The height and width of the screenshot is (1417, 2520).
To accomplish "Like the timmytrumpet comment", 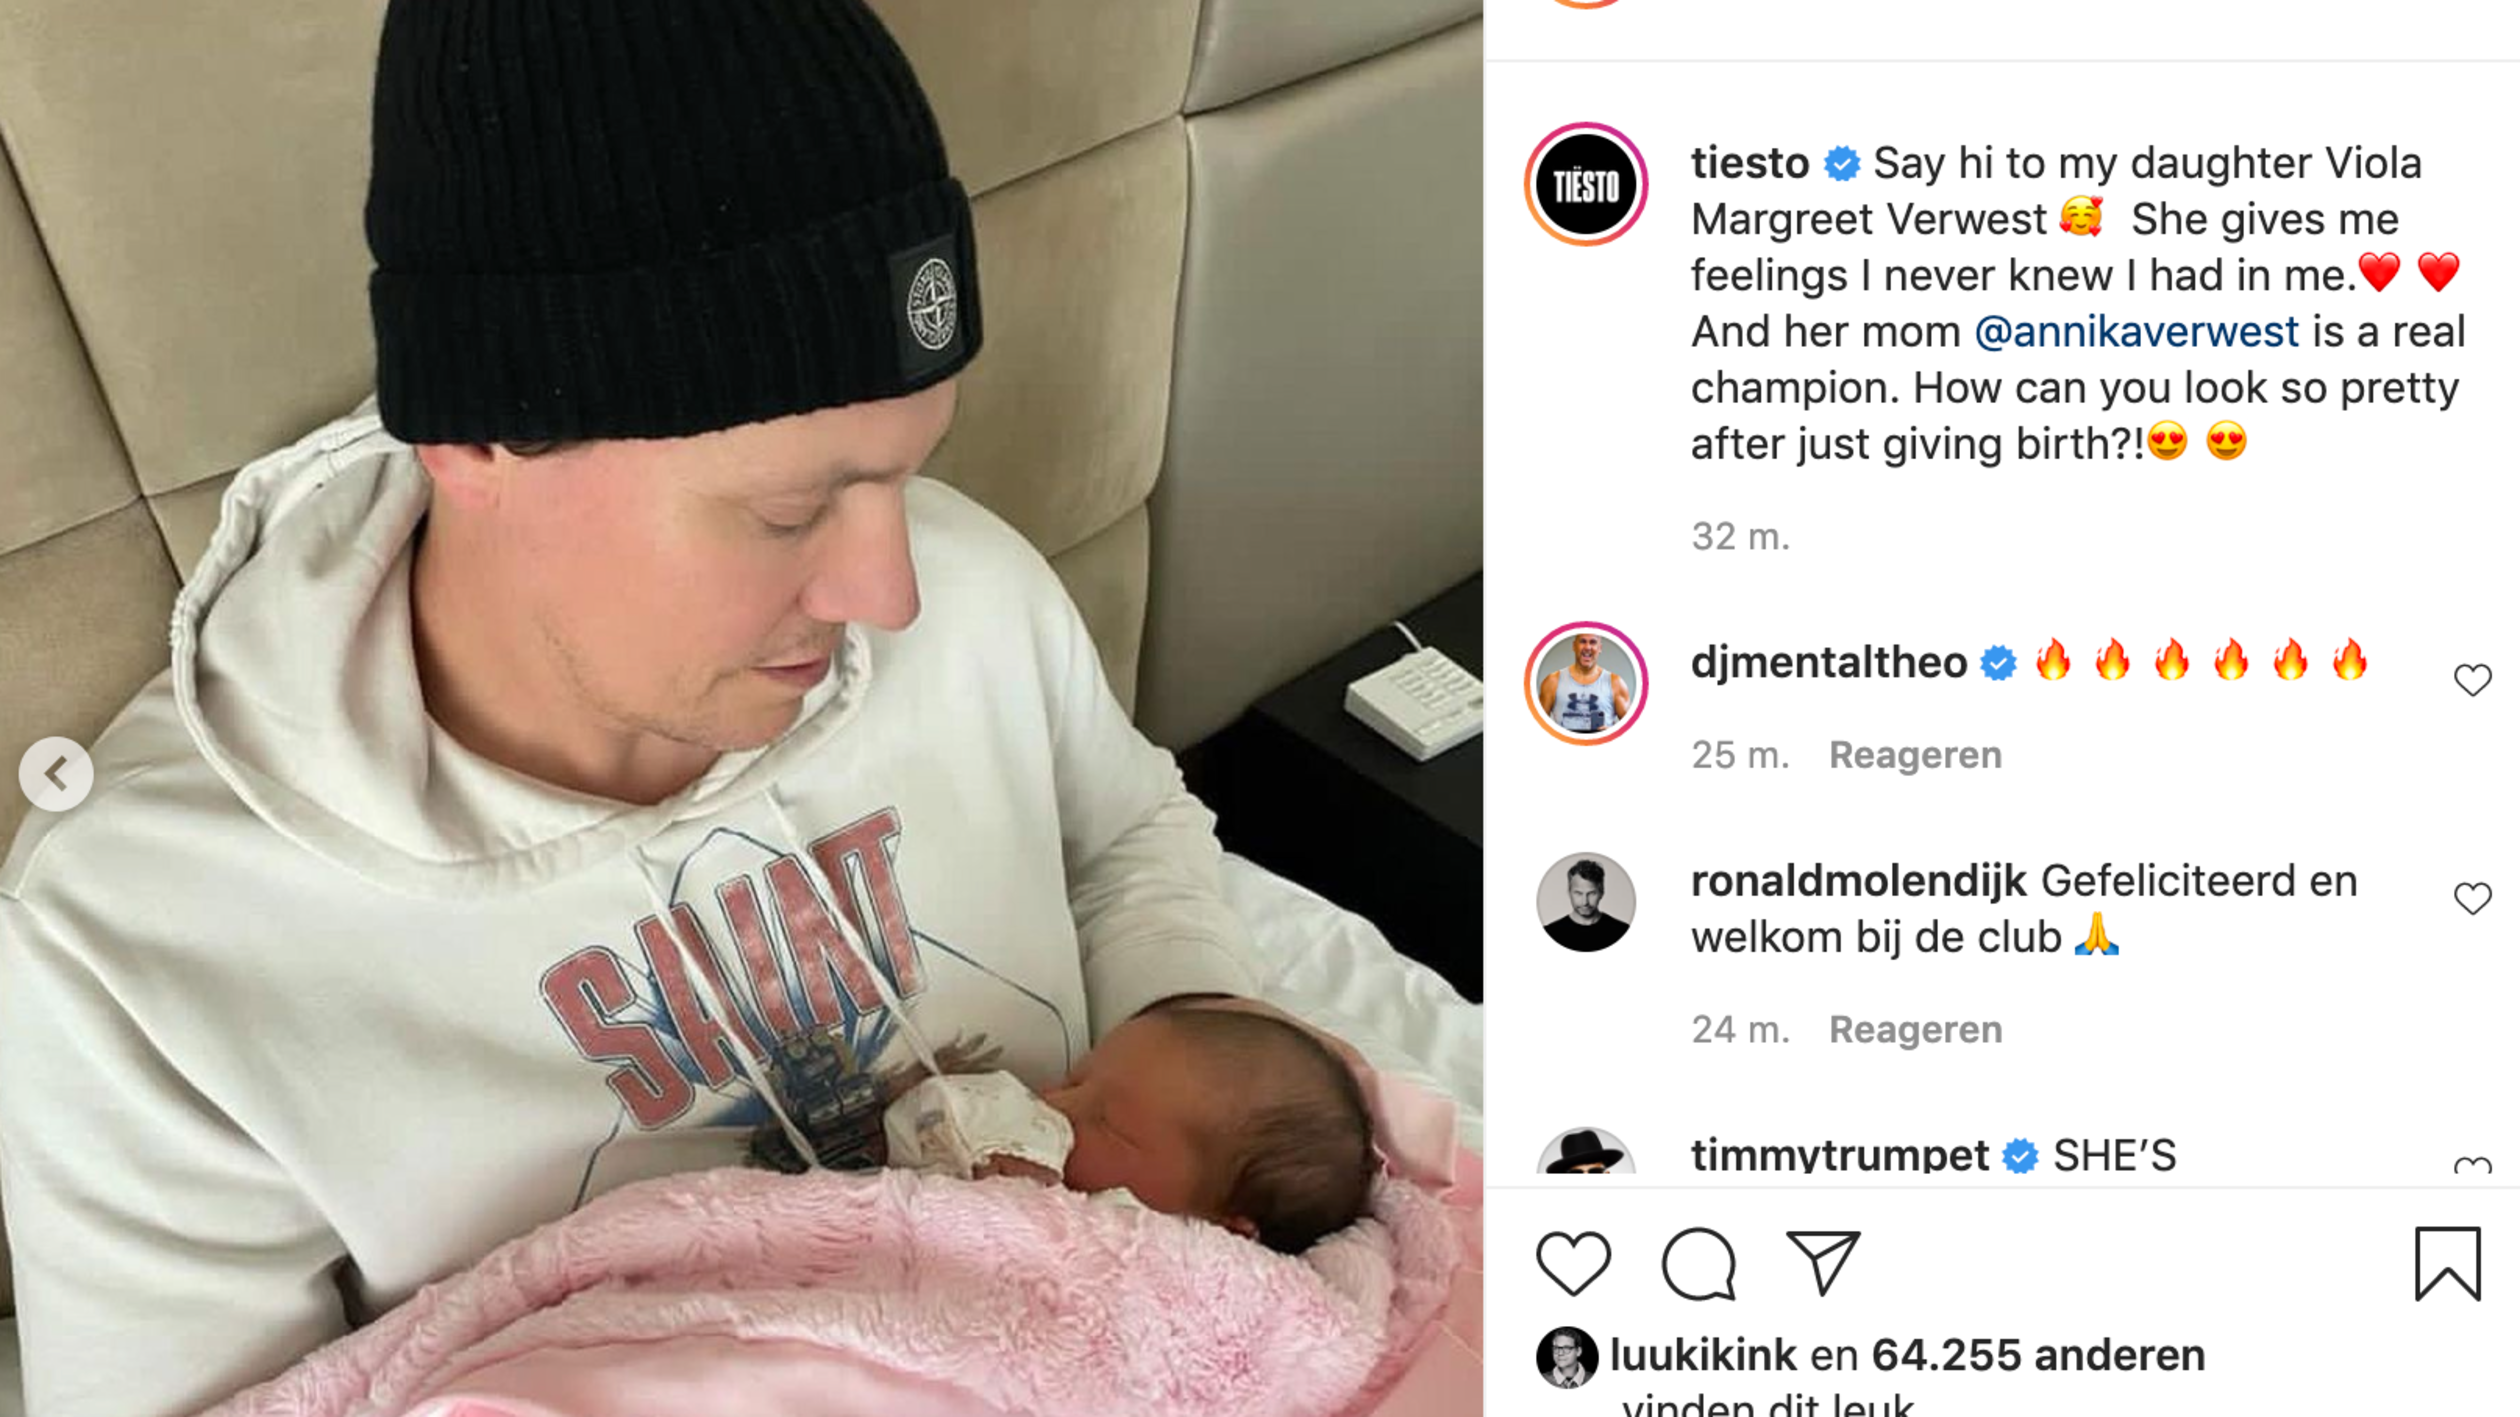I will click(2472, 1165).
